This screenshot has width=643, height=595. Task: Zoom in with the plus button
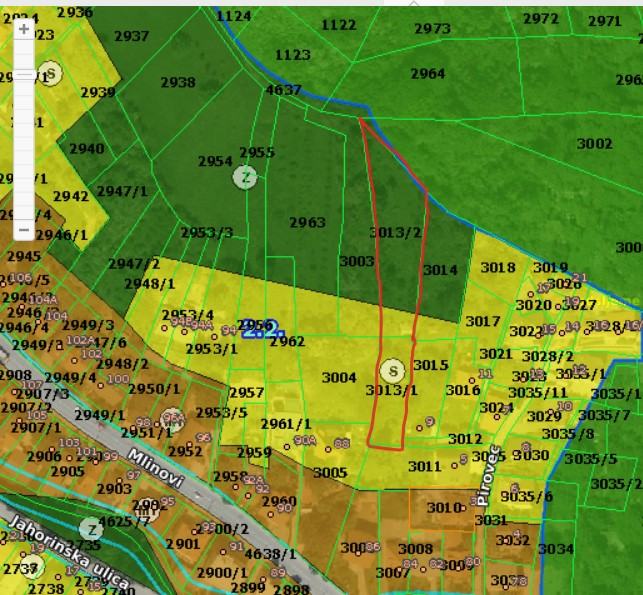pos(24,29)
